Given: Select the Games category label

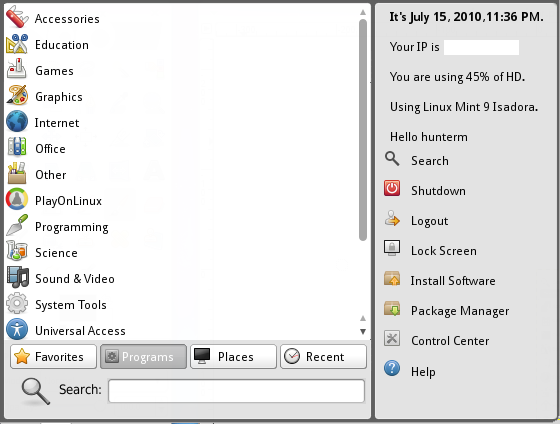Looking at the screenshot, I should 54,71.
